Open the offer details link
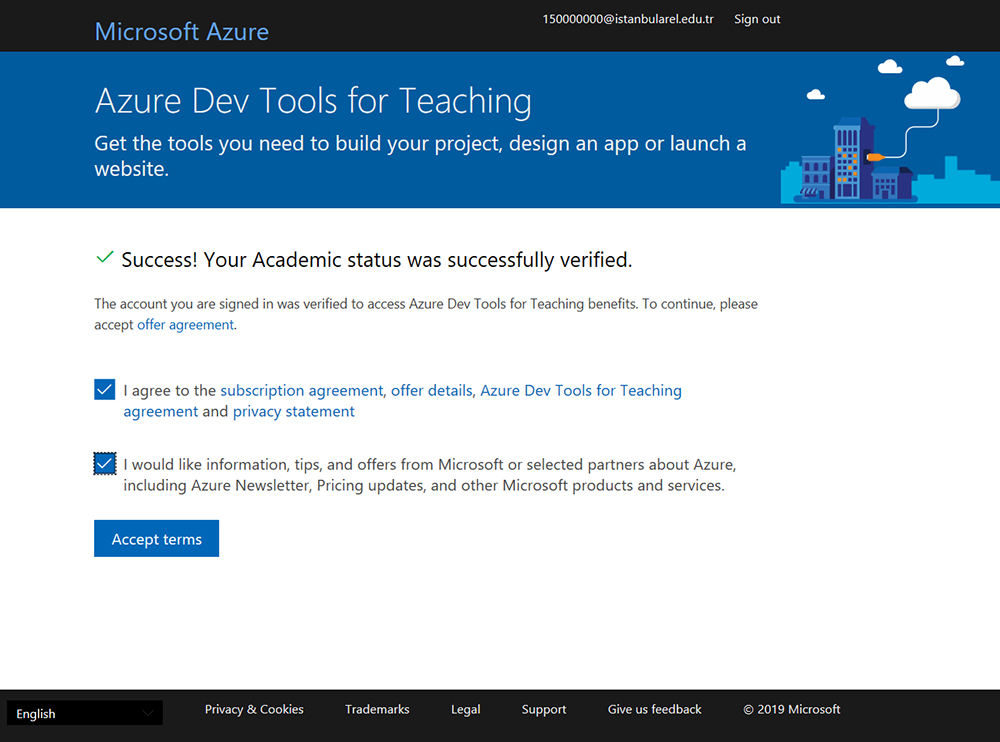This screenshot has height=742, width=1000. coord(432,390)
